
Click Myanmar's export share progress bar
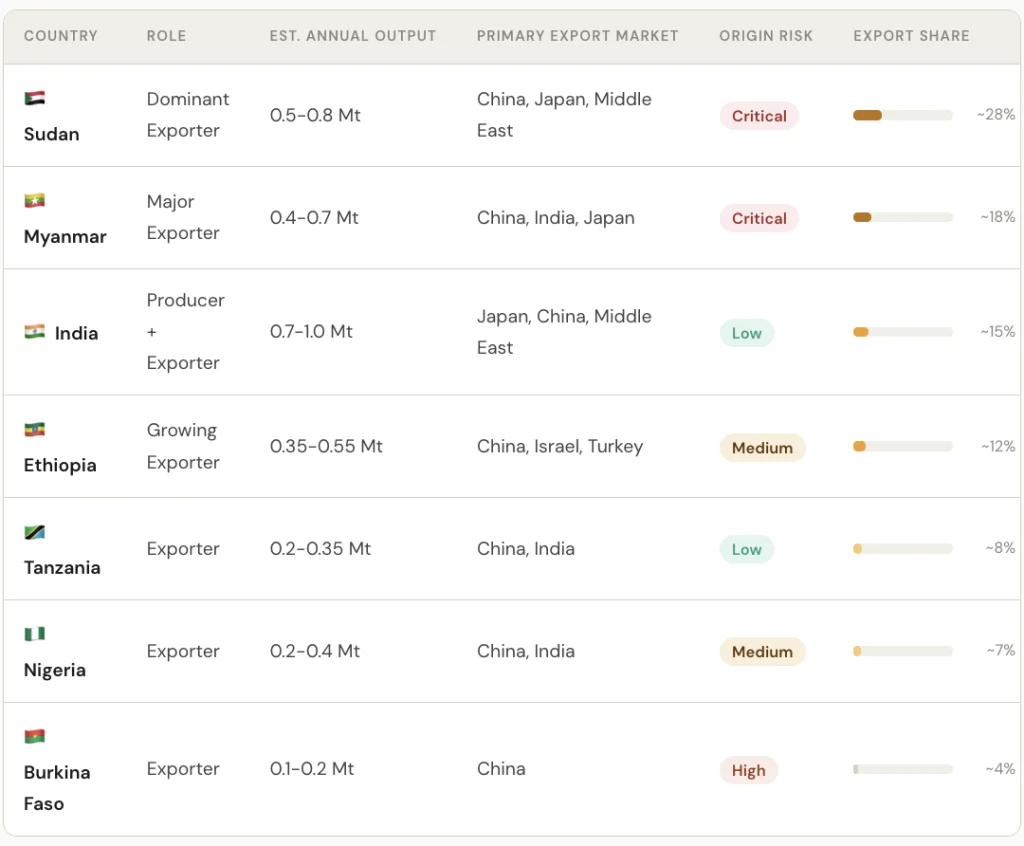pos(903,218)
